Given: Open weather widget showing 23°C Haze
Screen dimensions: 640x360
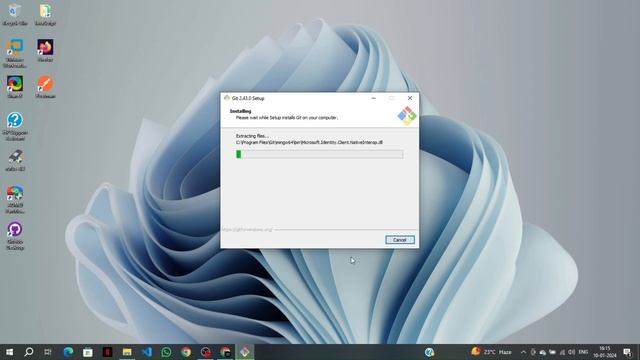Looking at the screenshot, I should (x=491, y=352).
